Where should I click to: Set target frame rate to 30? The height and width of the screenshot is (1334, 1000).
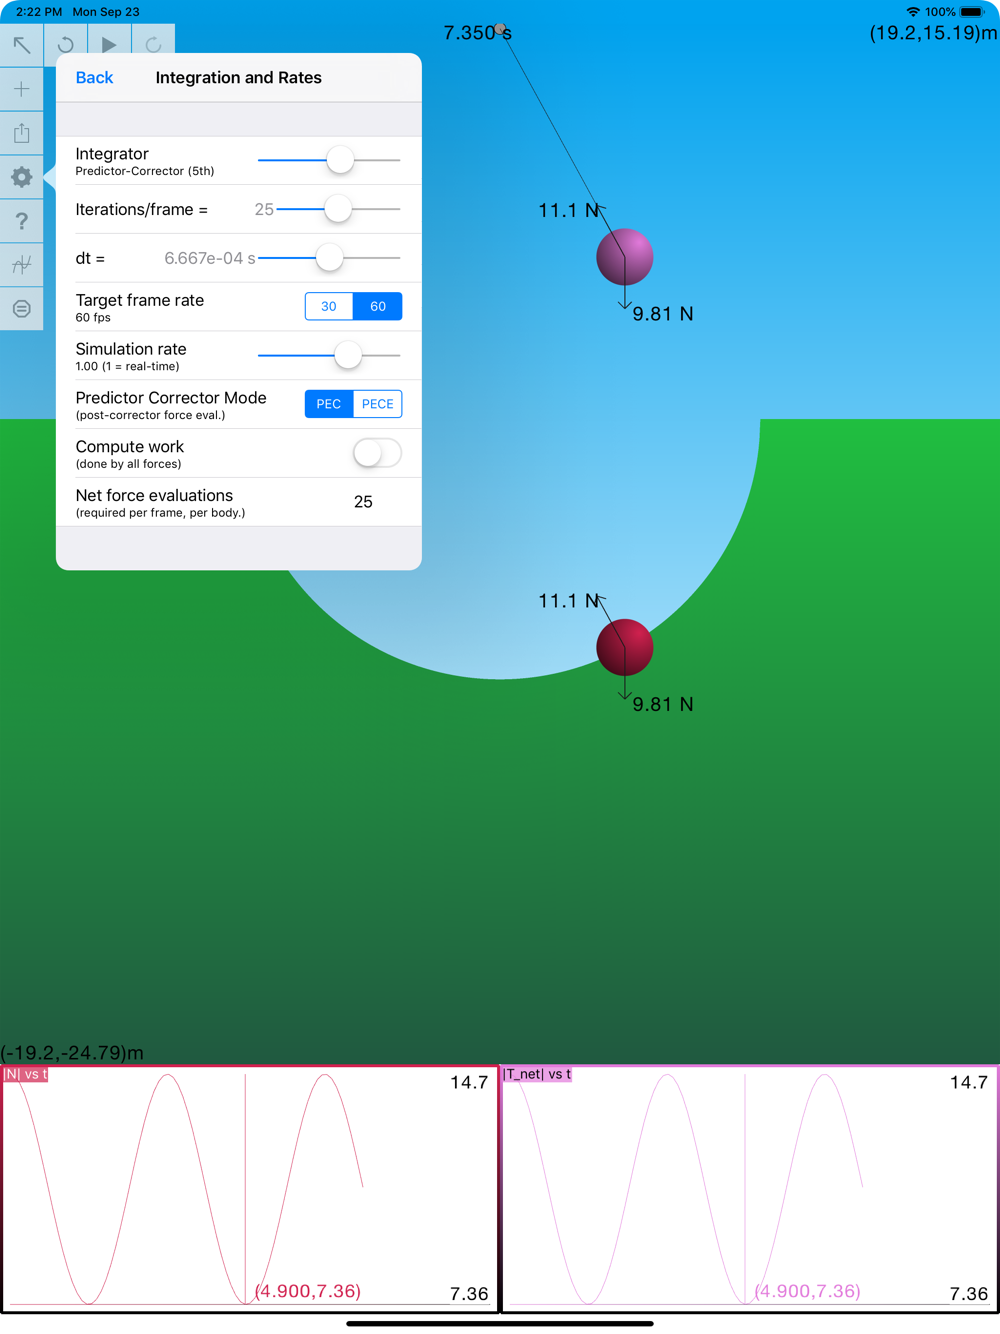[329, 306]
